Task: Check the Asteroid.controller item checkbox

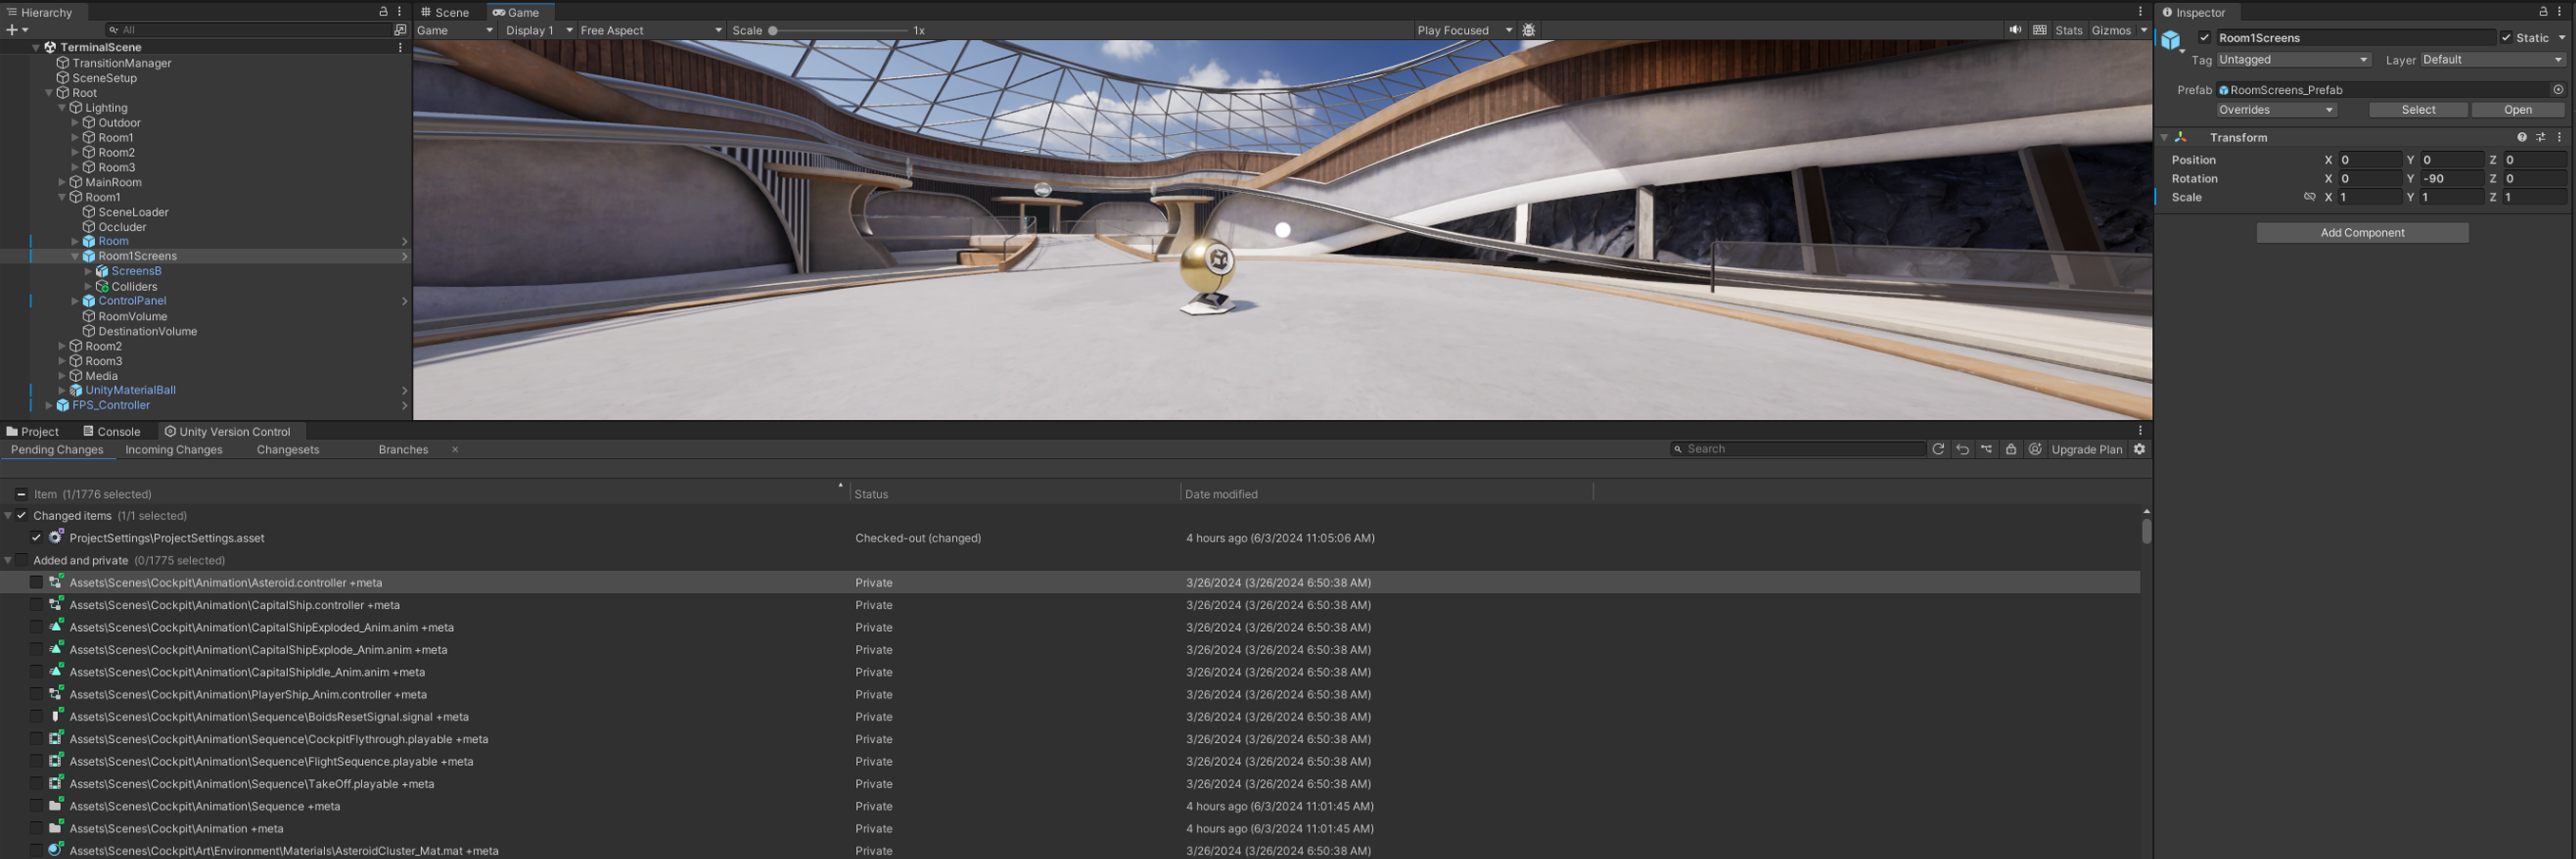Action: 37,582
